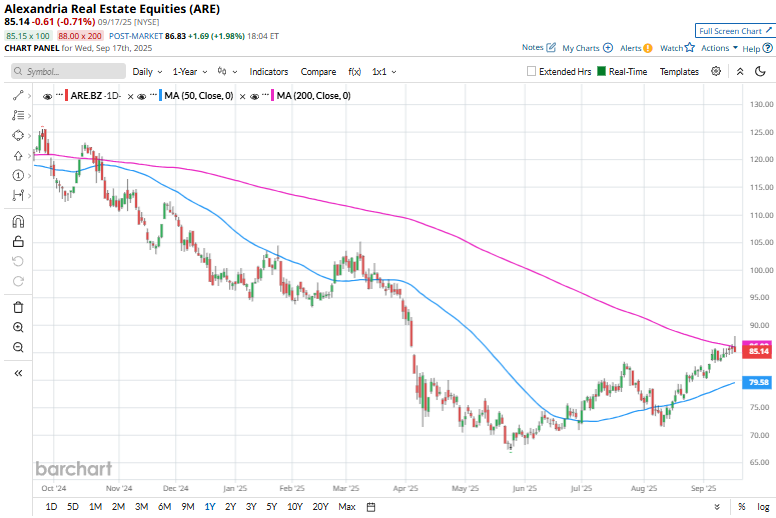Open the MA 50 blue color swatch
Viewport: 776px width, 518px height.
point(160,95)
